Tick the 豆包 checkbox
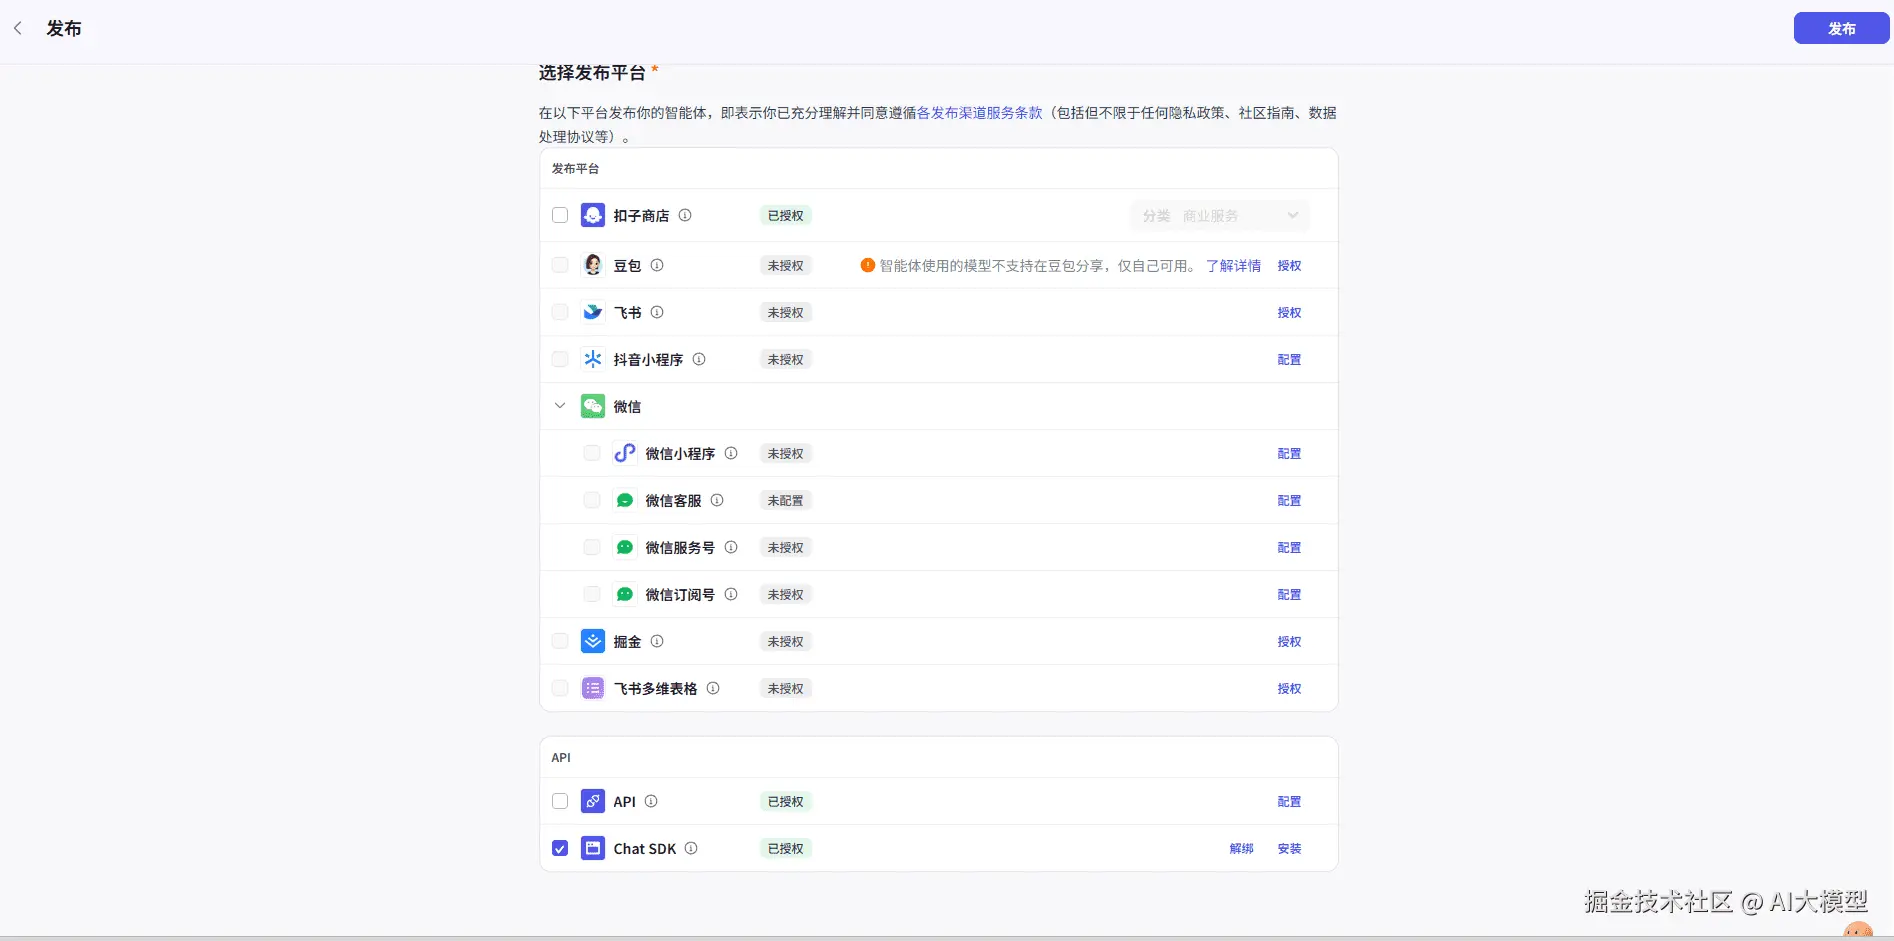1894x941 pixels. 560,265
